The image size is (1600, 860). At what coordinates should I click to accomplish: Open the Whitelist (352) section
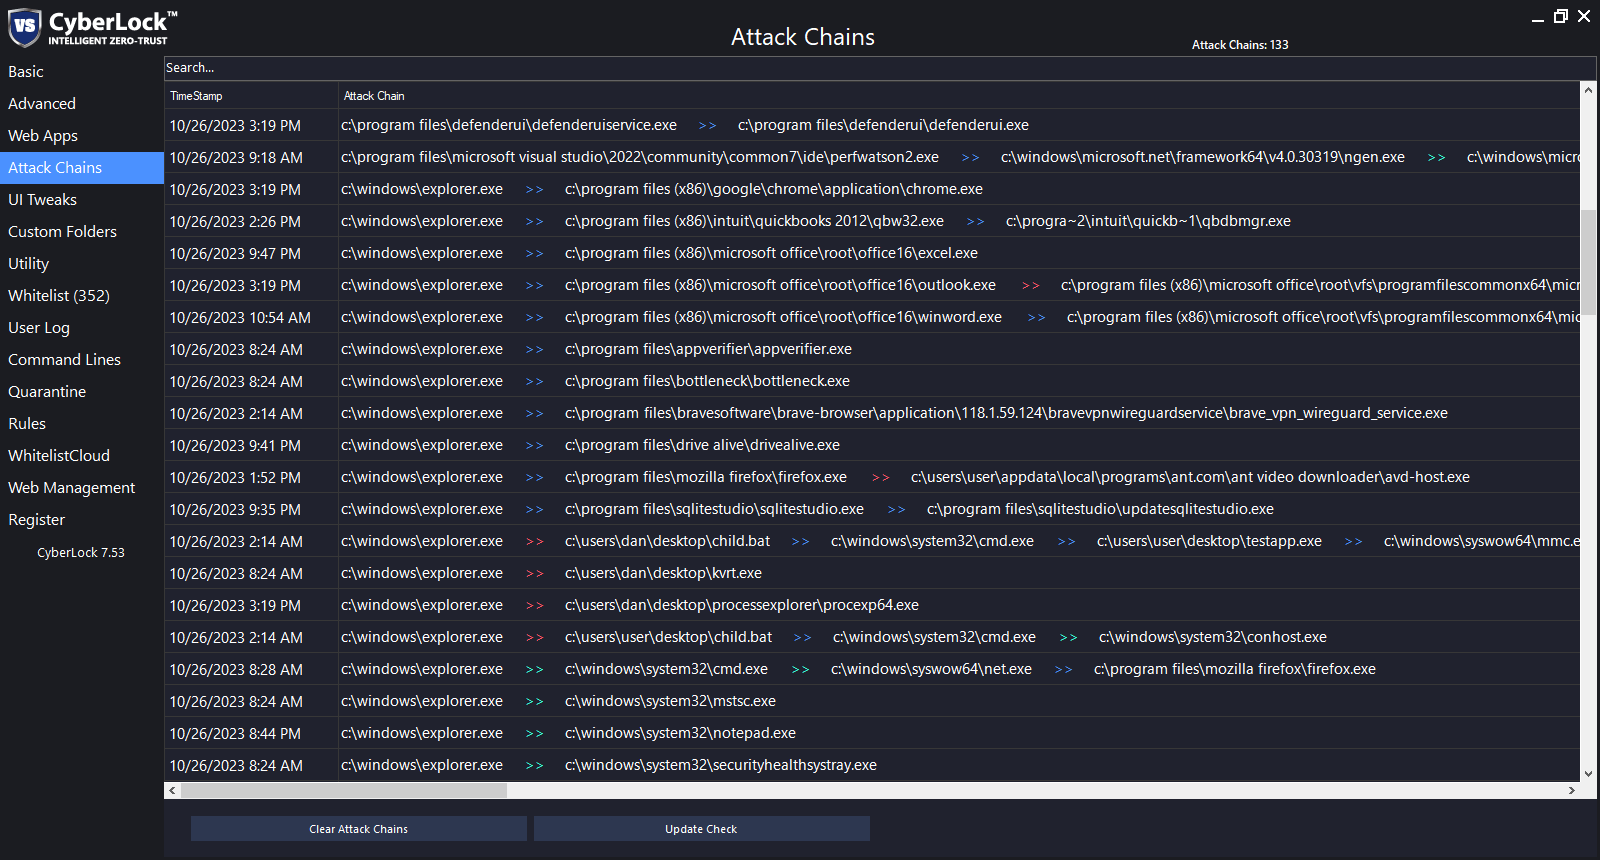click(x=59, y=296)
